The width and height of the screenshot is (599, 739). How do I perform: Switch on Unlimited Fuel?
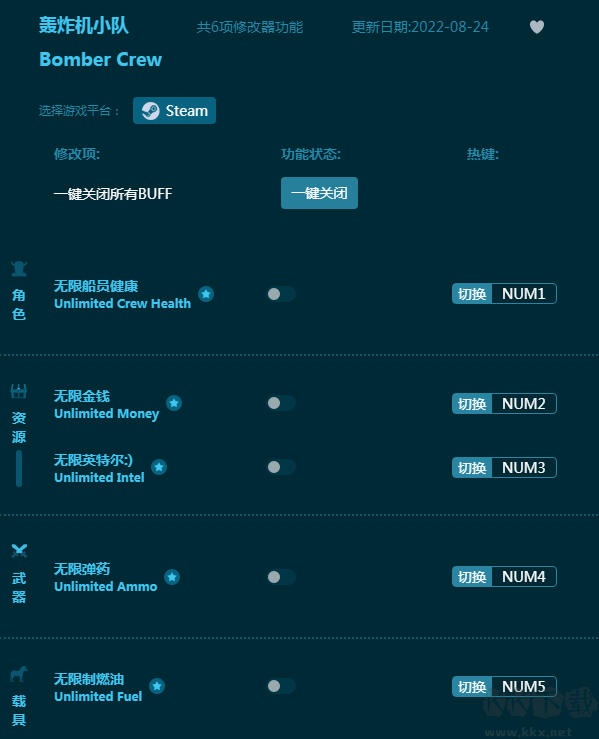pyautogui.click(x=281, y=686)
